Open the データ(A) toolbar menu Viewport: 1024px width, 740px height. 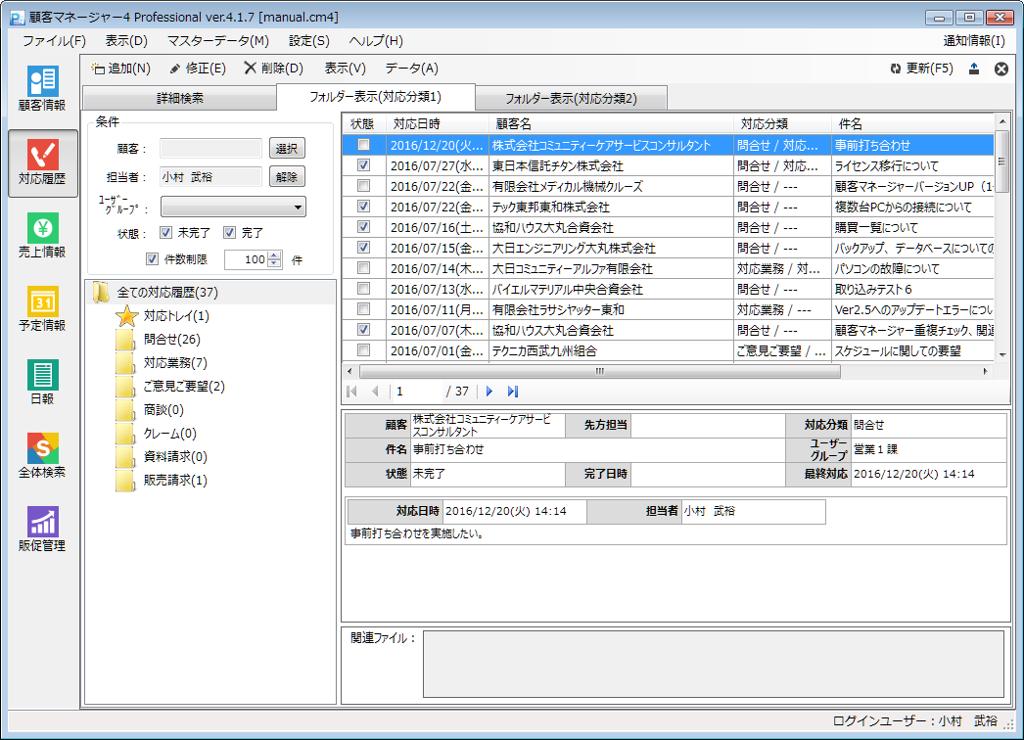[x=411, y=69]
